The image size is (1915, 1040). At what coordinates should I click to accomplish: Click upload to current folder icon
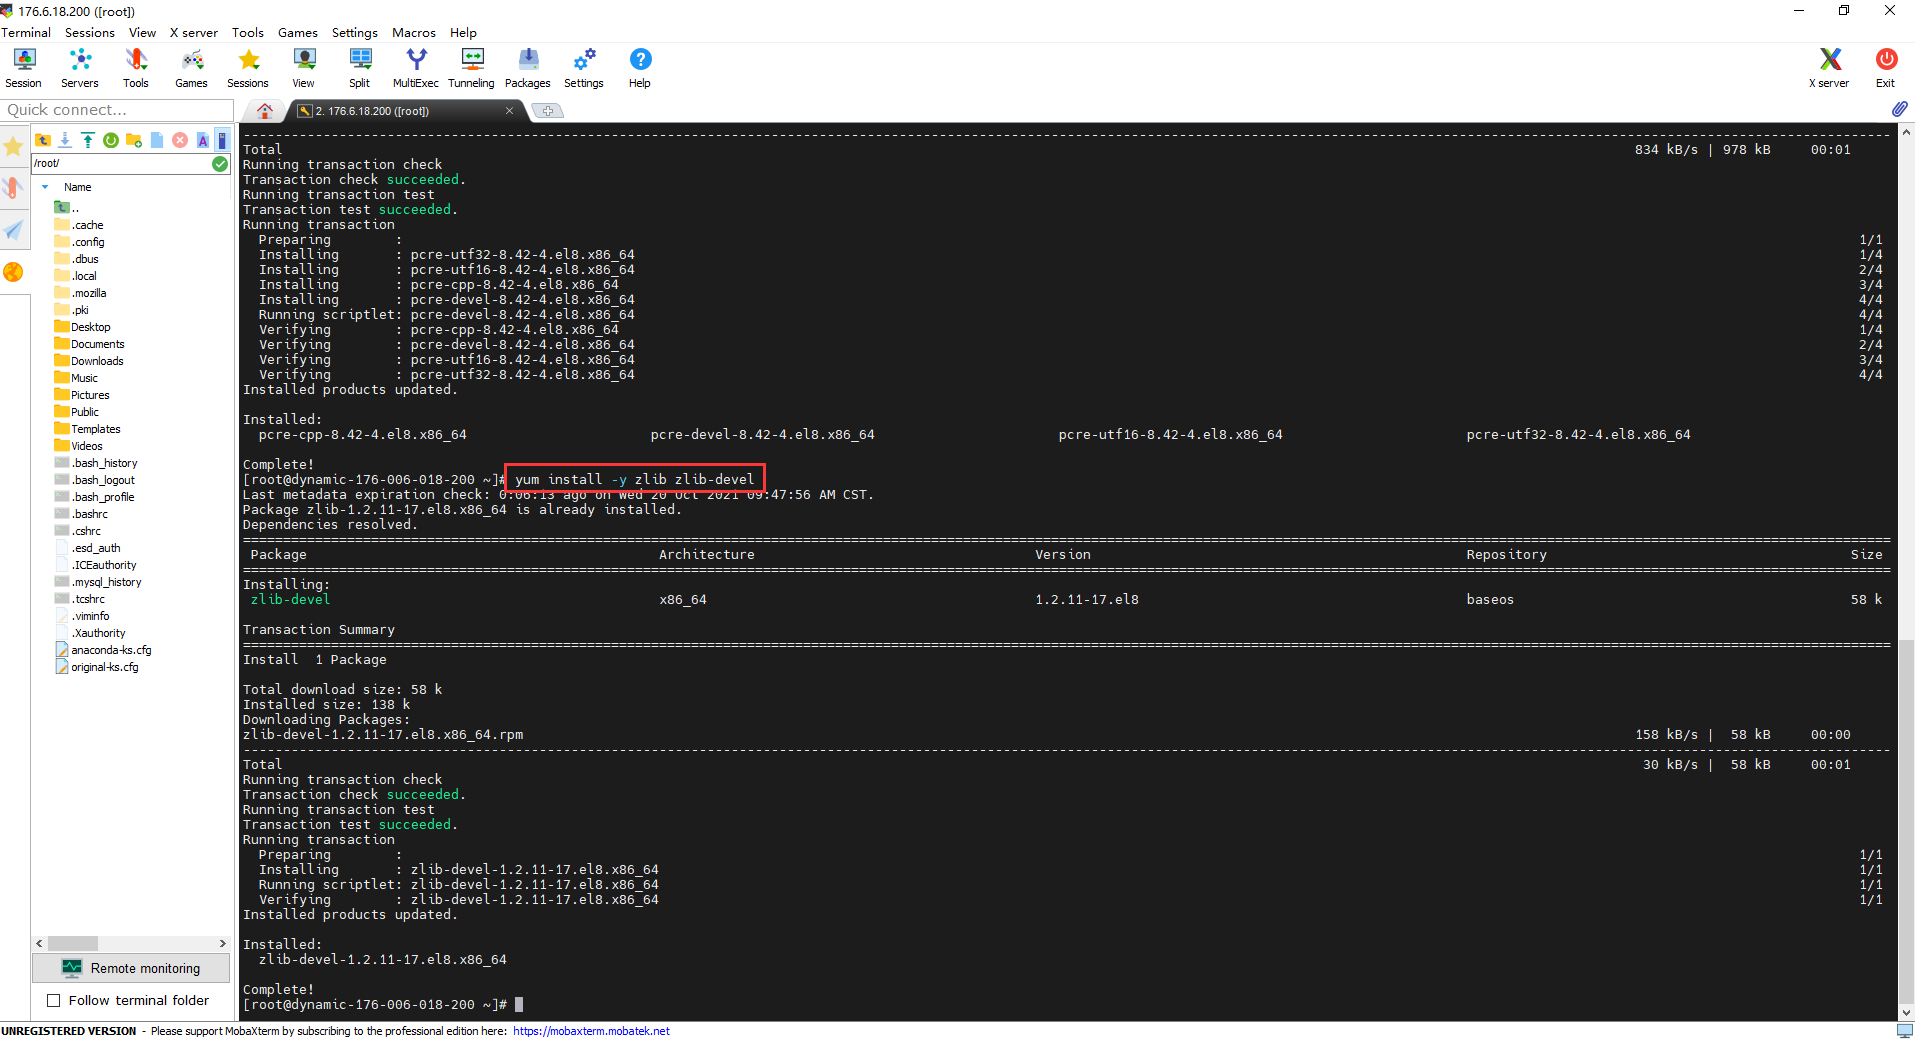click(88, 140)
